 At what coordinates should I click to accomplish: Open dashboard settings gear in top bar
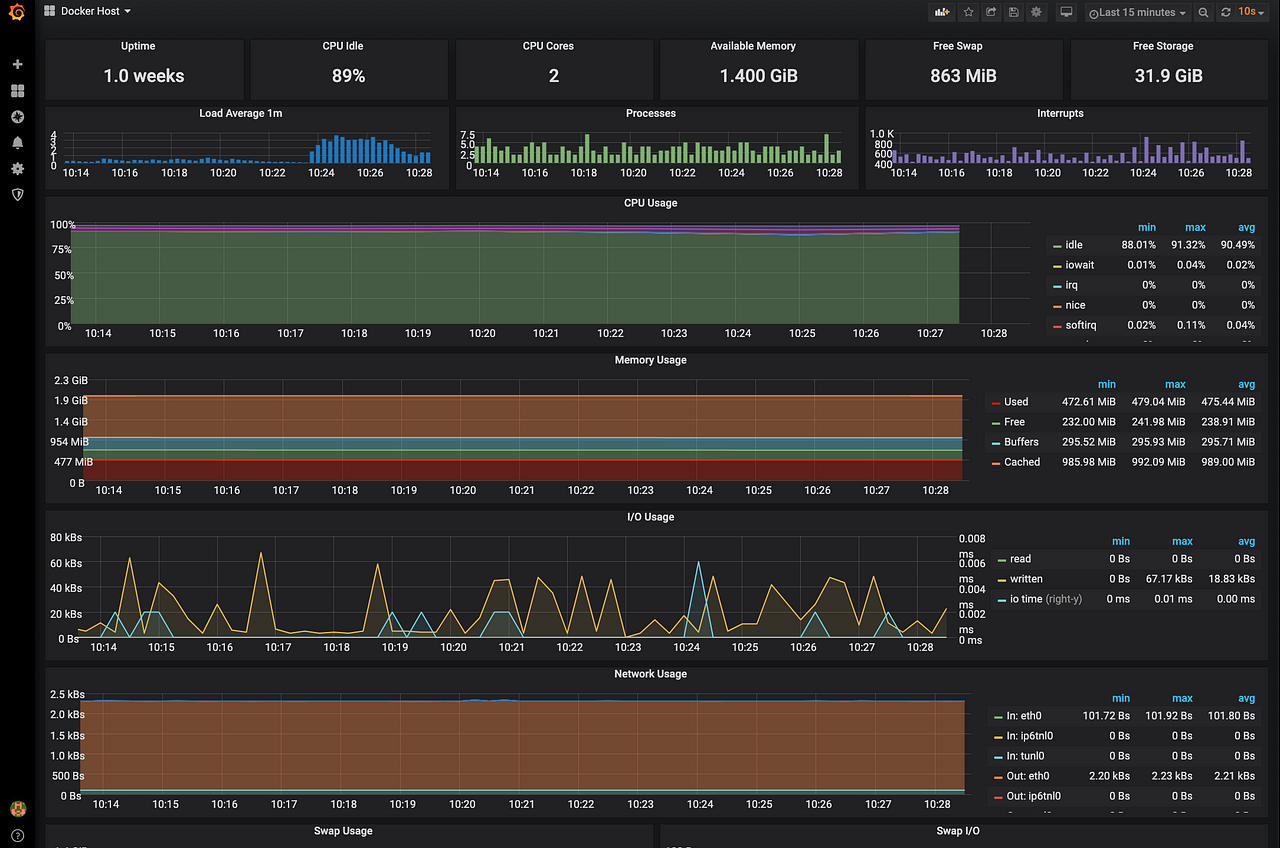click(x=1036, y=12)
